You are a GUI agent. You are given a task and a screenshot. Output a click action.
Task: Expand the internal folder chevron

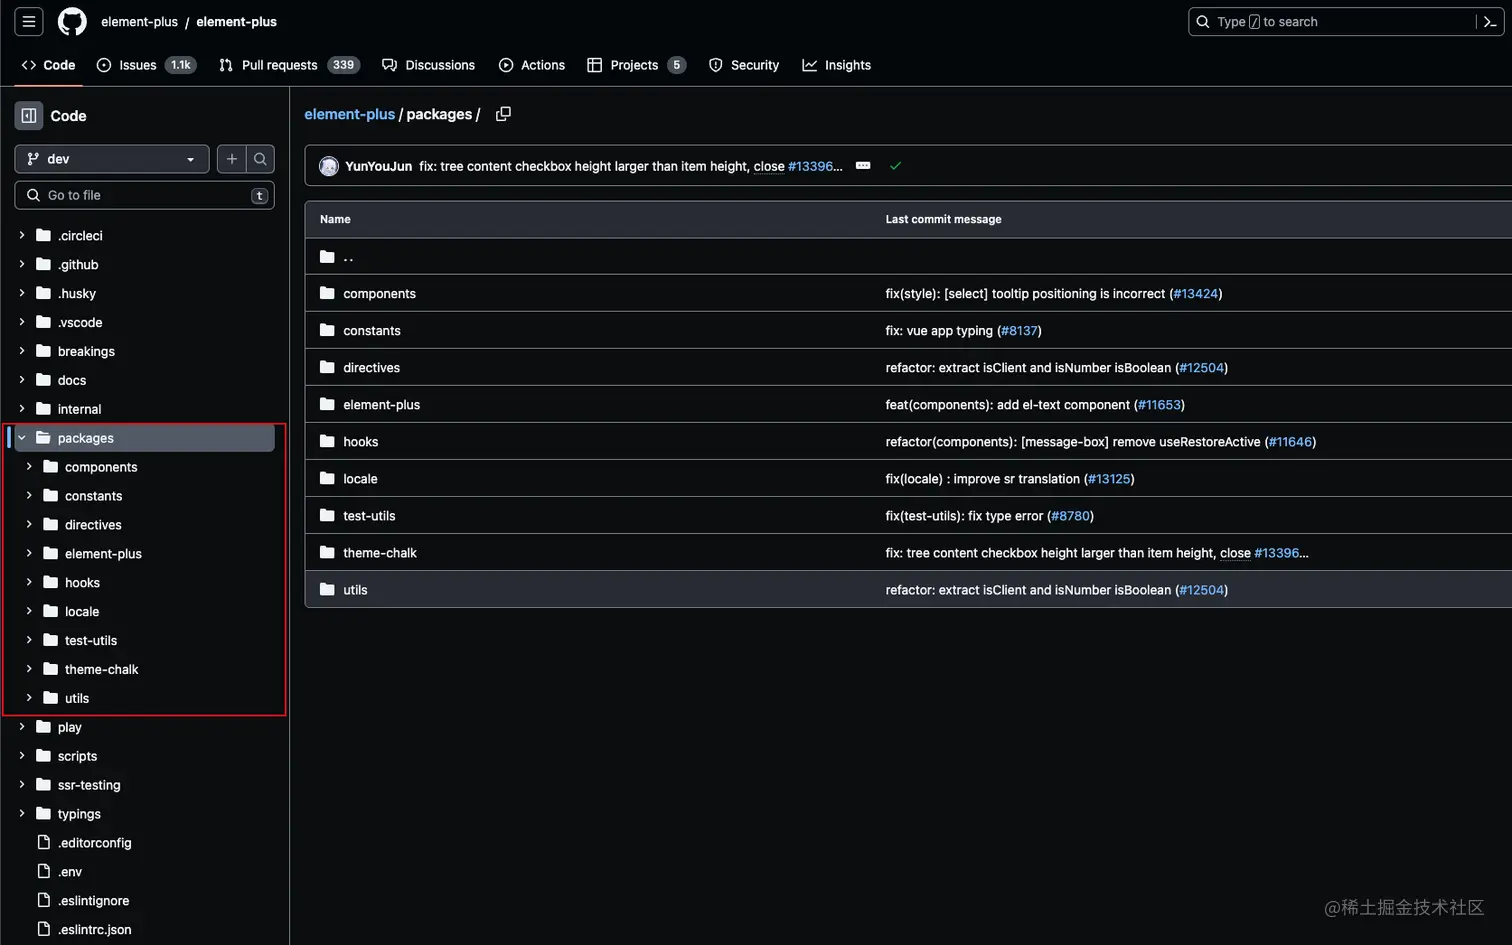[22, 409]
